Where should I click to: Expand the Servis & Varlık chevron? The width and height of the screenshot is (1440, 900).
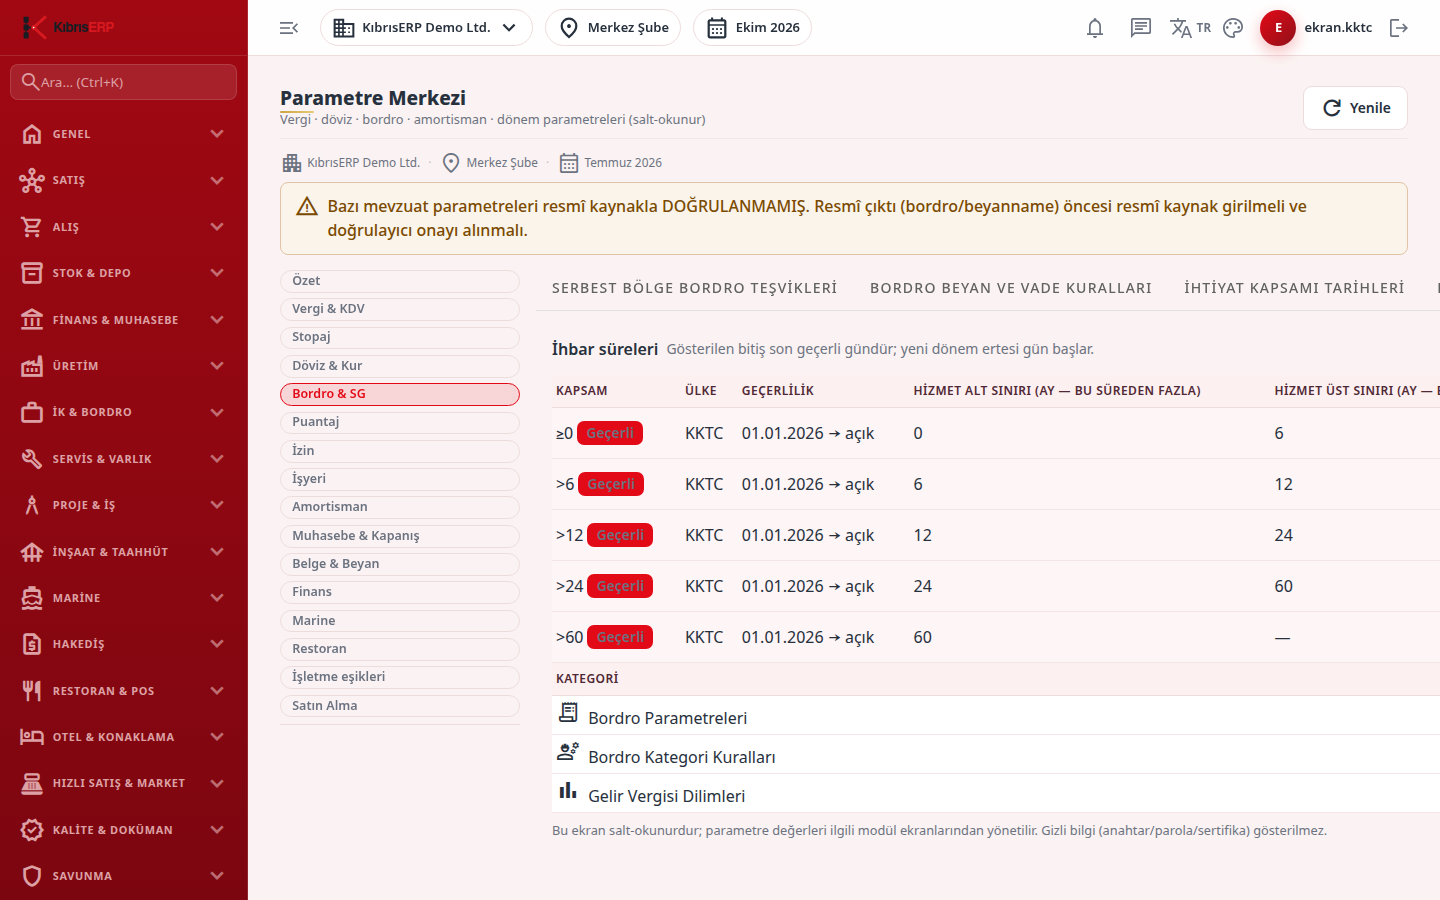point(217,459)
